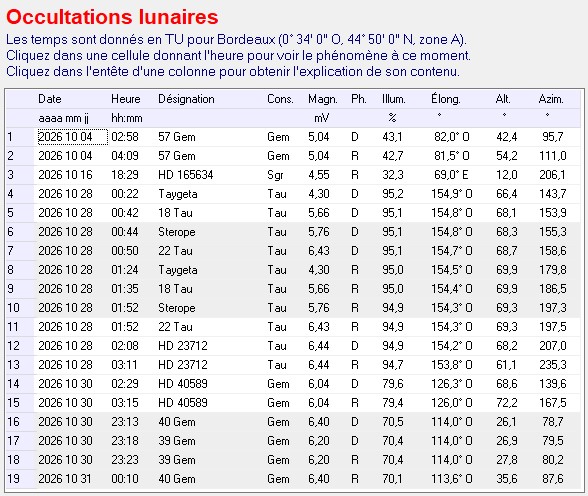Image resolution: width=588 pixels, height=496 pixels.
Task: Click date cell 2026 10 31
Action: click(x=65, y=479)
